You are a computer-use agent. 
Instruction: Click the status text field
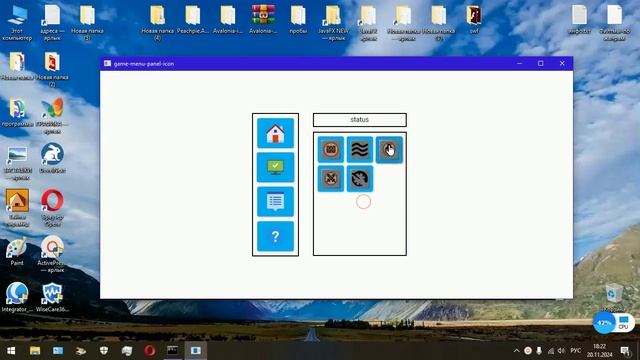[x=360, y=120]
